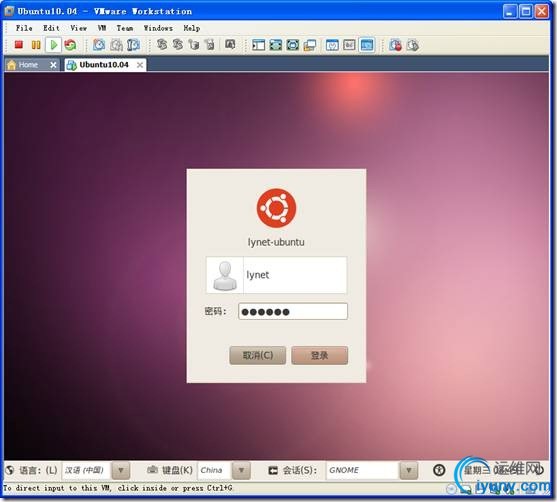Revert the VM to its snapshot
The height and width of the screenshot is (502, 557).
click(x=116, y=45)
